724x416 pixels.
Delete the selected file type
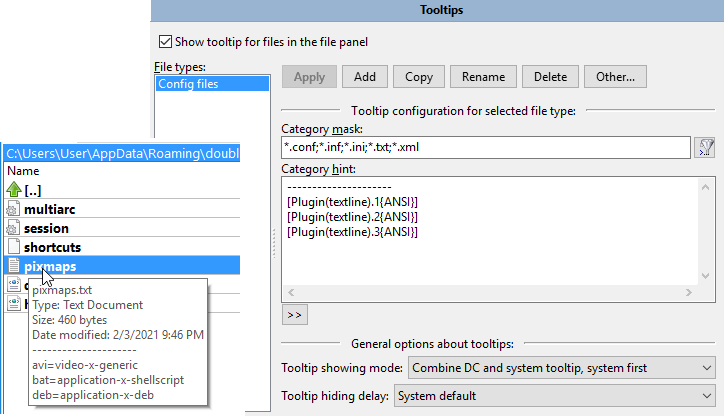pos(549,77)
